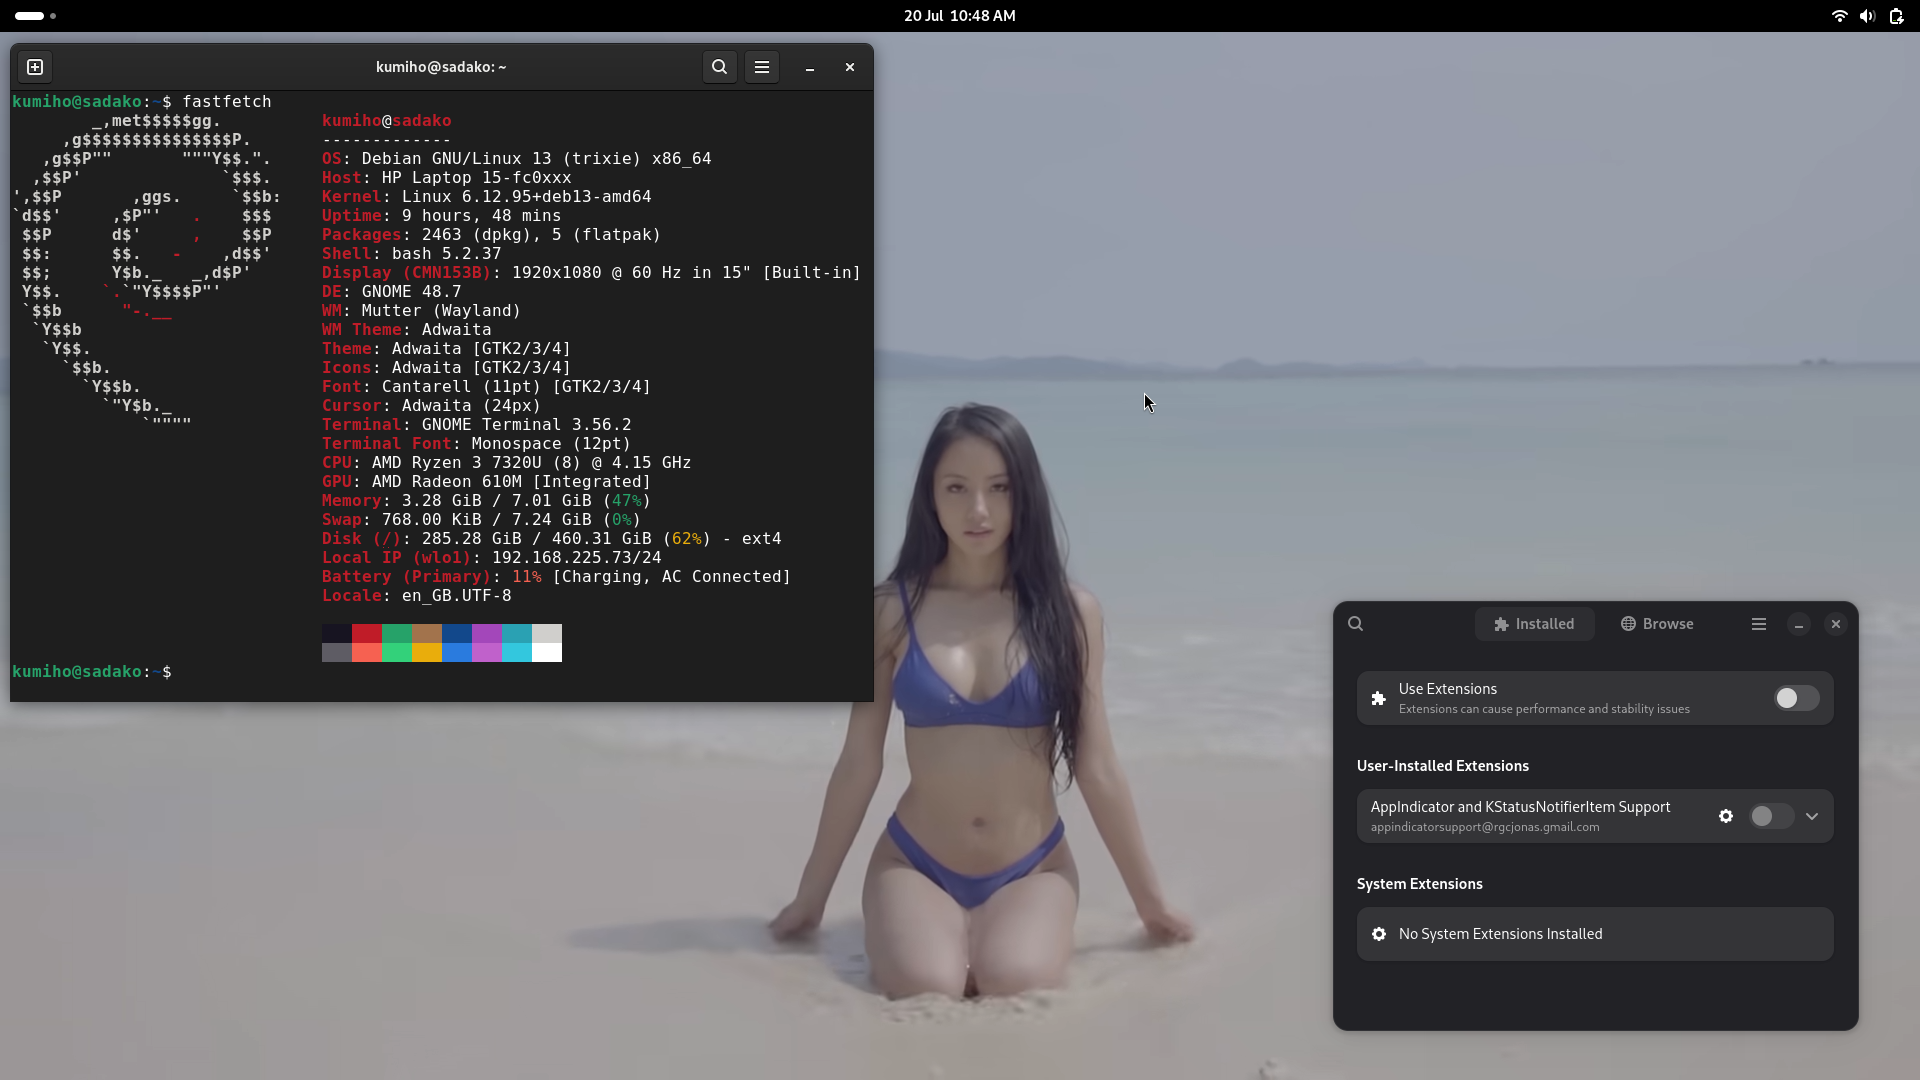This screenshot has width=1920, height=1080.
Task: Switch to the Browse tab
Action: coord(1657,624)
